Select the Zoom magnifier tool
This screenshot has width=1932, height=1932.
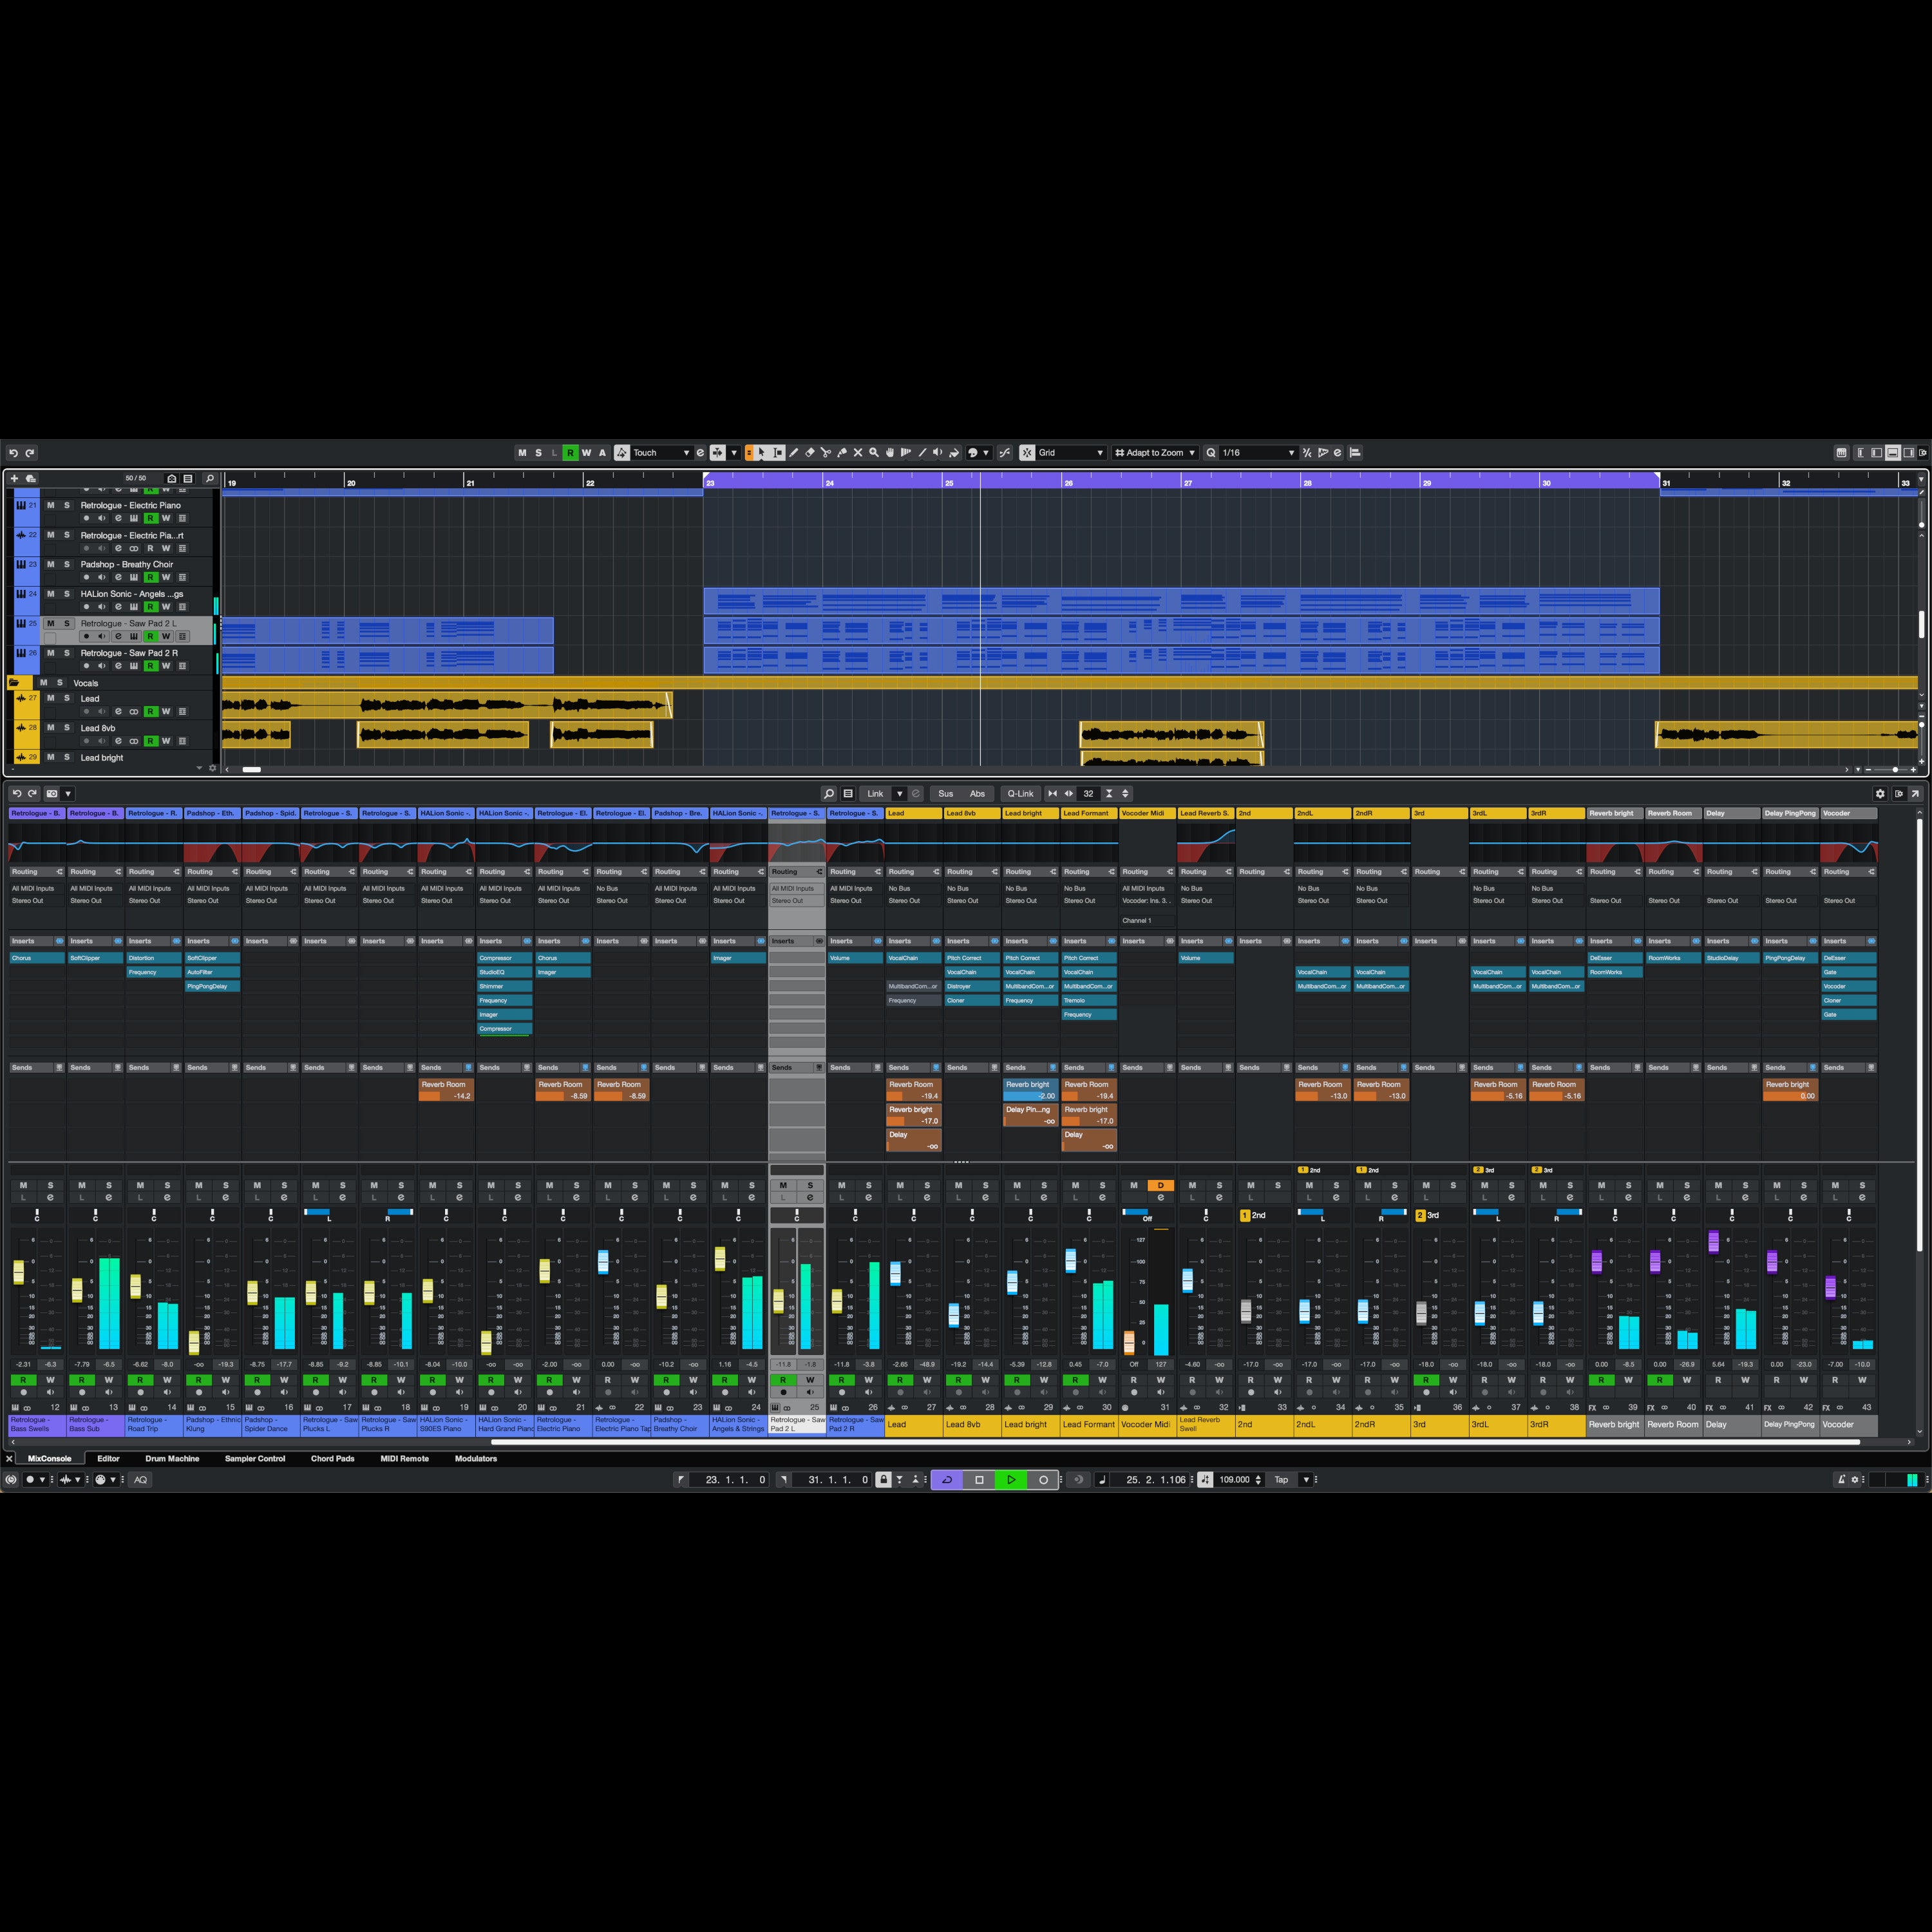click(x=874, y=453)
